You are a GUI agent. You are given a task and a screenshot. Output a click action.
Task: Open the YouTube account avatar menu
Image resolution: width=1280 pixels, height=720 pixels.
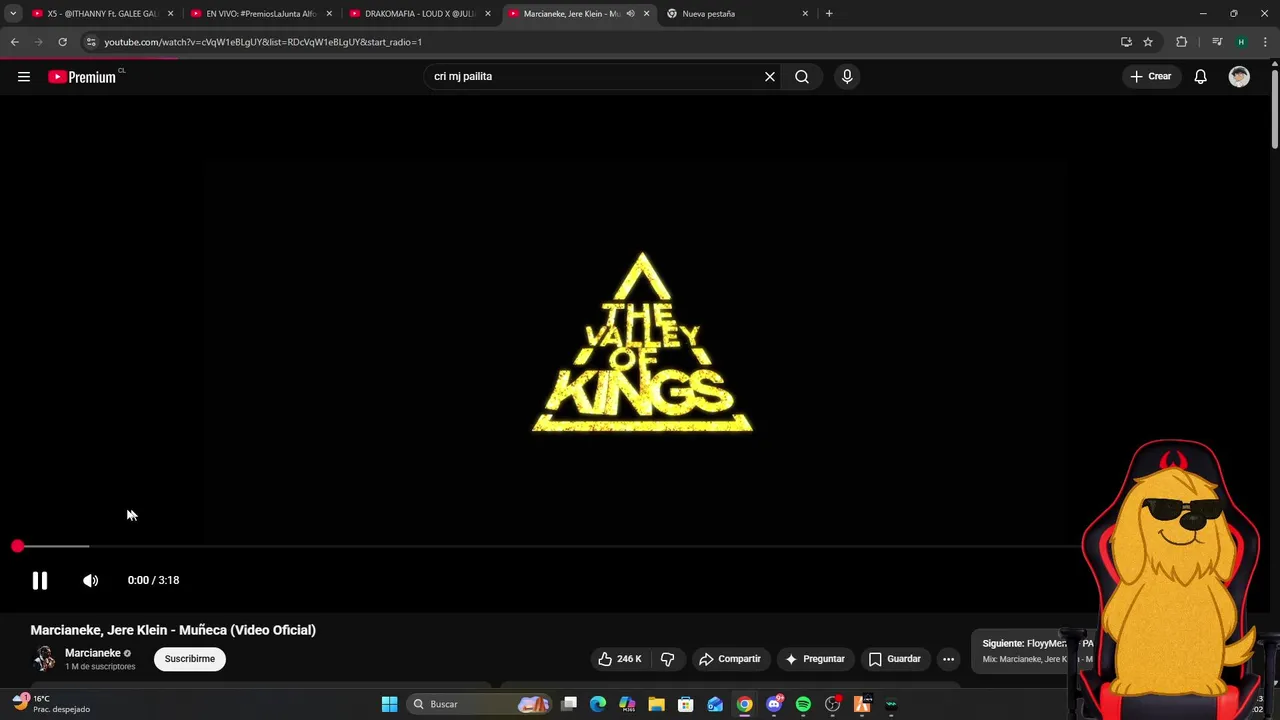(x=1239, y=77)
